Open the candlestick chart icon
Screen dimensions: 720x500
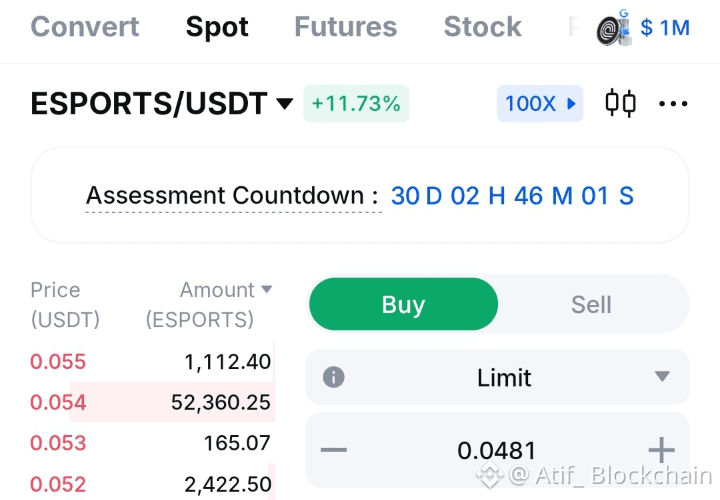620,103
